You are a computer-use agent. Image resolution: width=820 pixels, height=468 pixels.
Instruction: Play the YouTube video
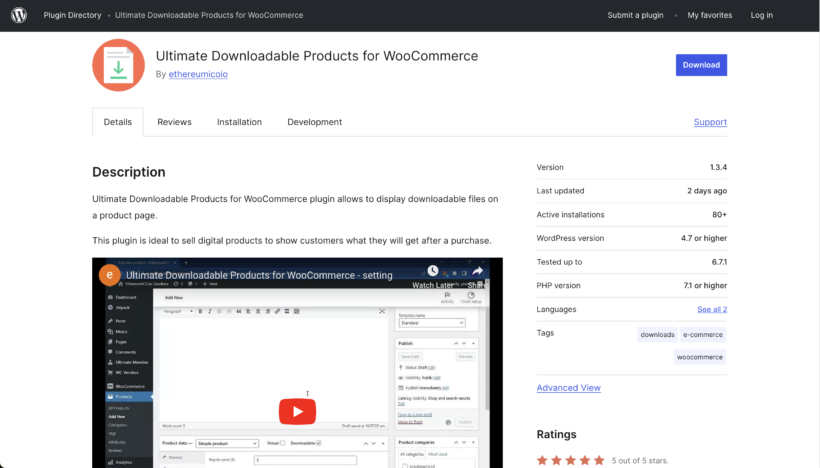(x=297, y=411)
